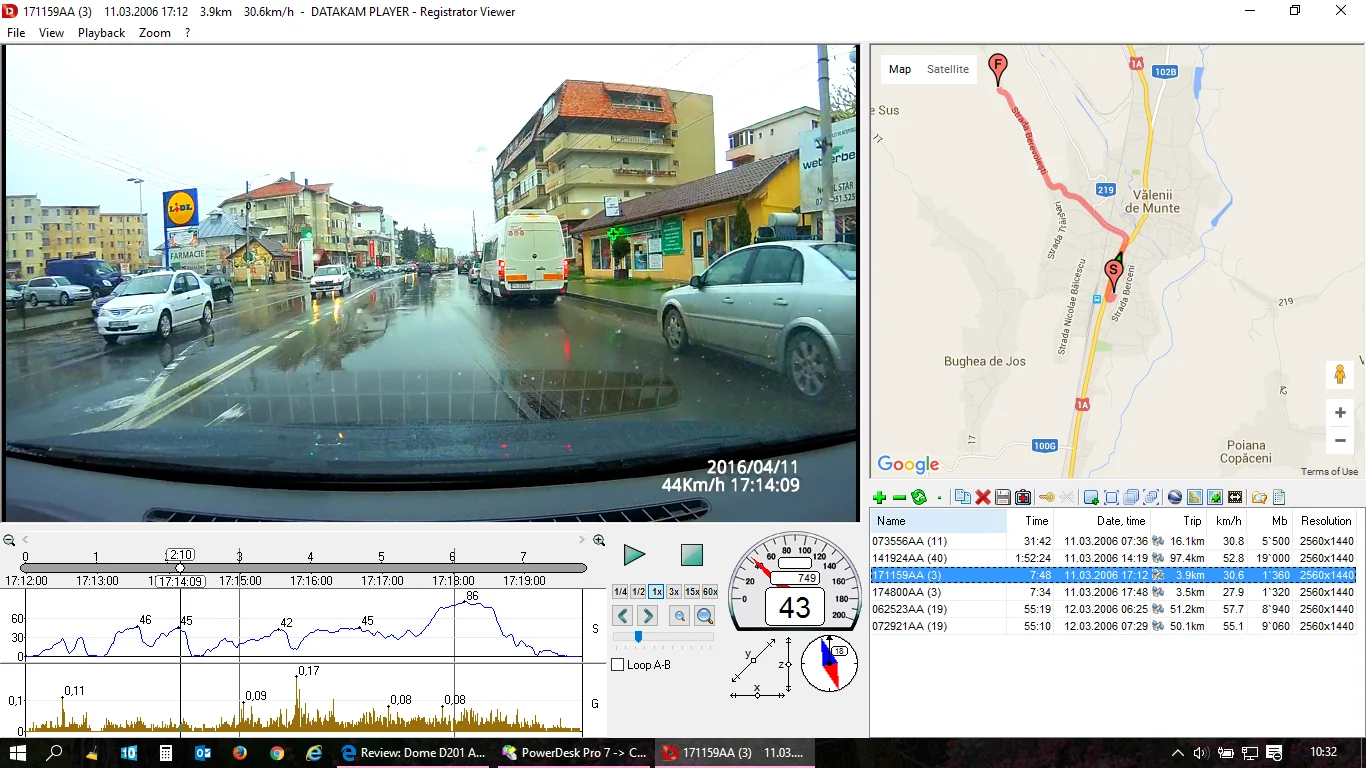Open the File menu
The height and width of the screenshot is (768, 1366).
(x=16, y=33)
